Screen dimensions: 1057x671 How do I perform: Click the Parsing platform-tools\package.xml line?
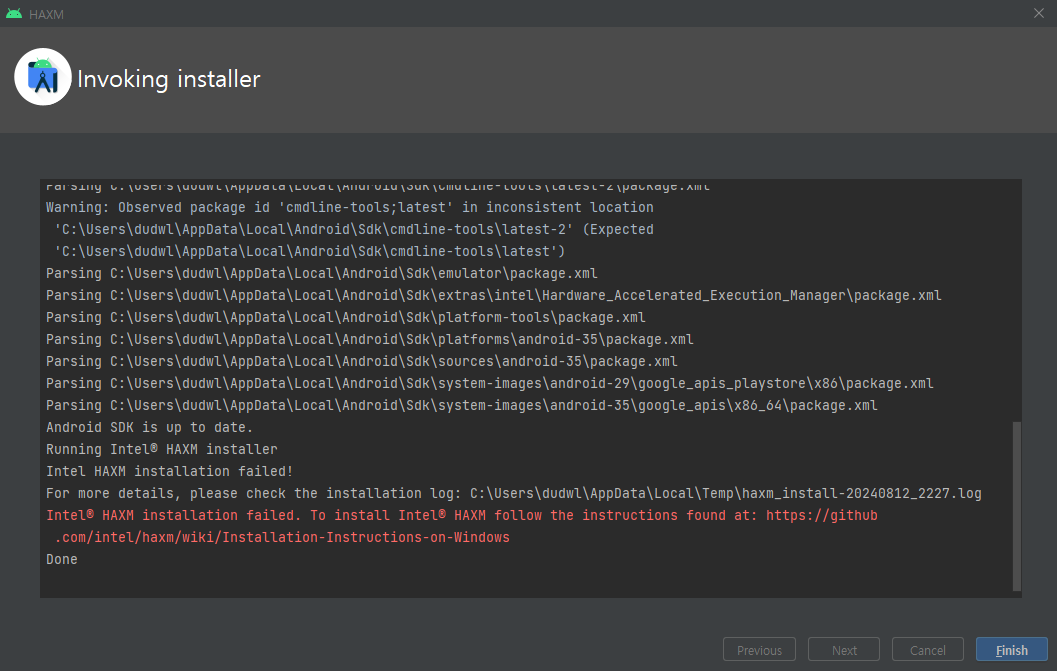(346, 317)
